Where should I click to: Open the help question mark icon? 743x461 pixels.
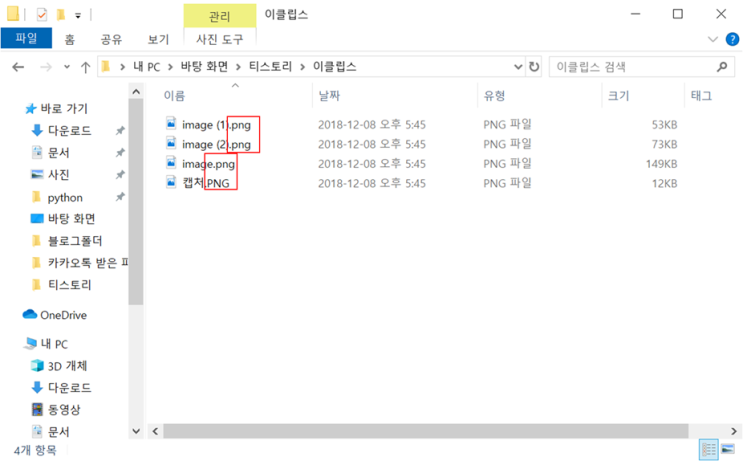pos(732,39)
